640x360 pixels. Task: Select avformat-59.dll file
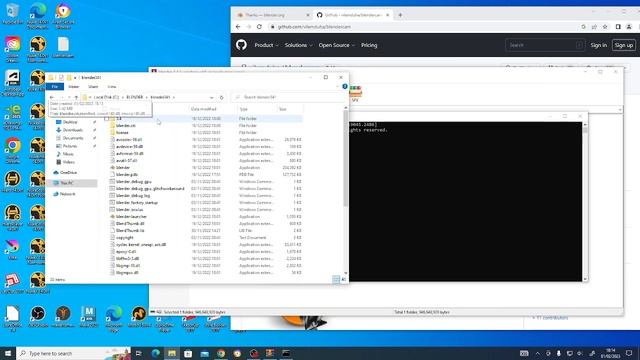[x=129, y=153]
